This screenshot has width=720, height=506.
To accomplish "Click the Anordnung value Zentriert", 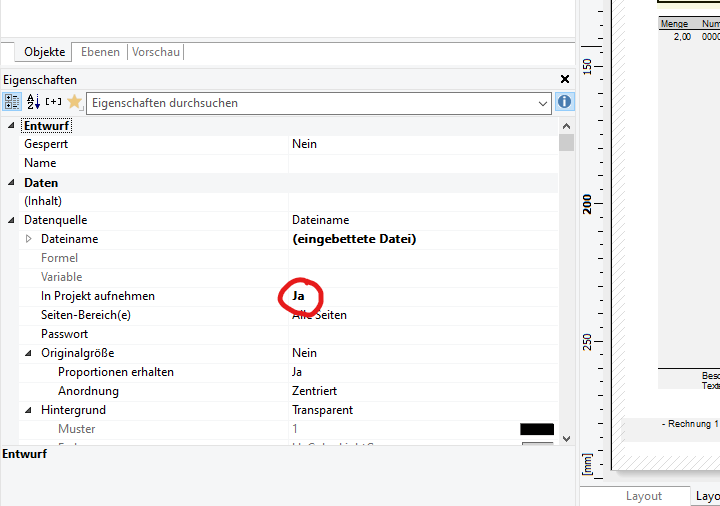I will click(x=315, y=391).
